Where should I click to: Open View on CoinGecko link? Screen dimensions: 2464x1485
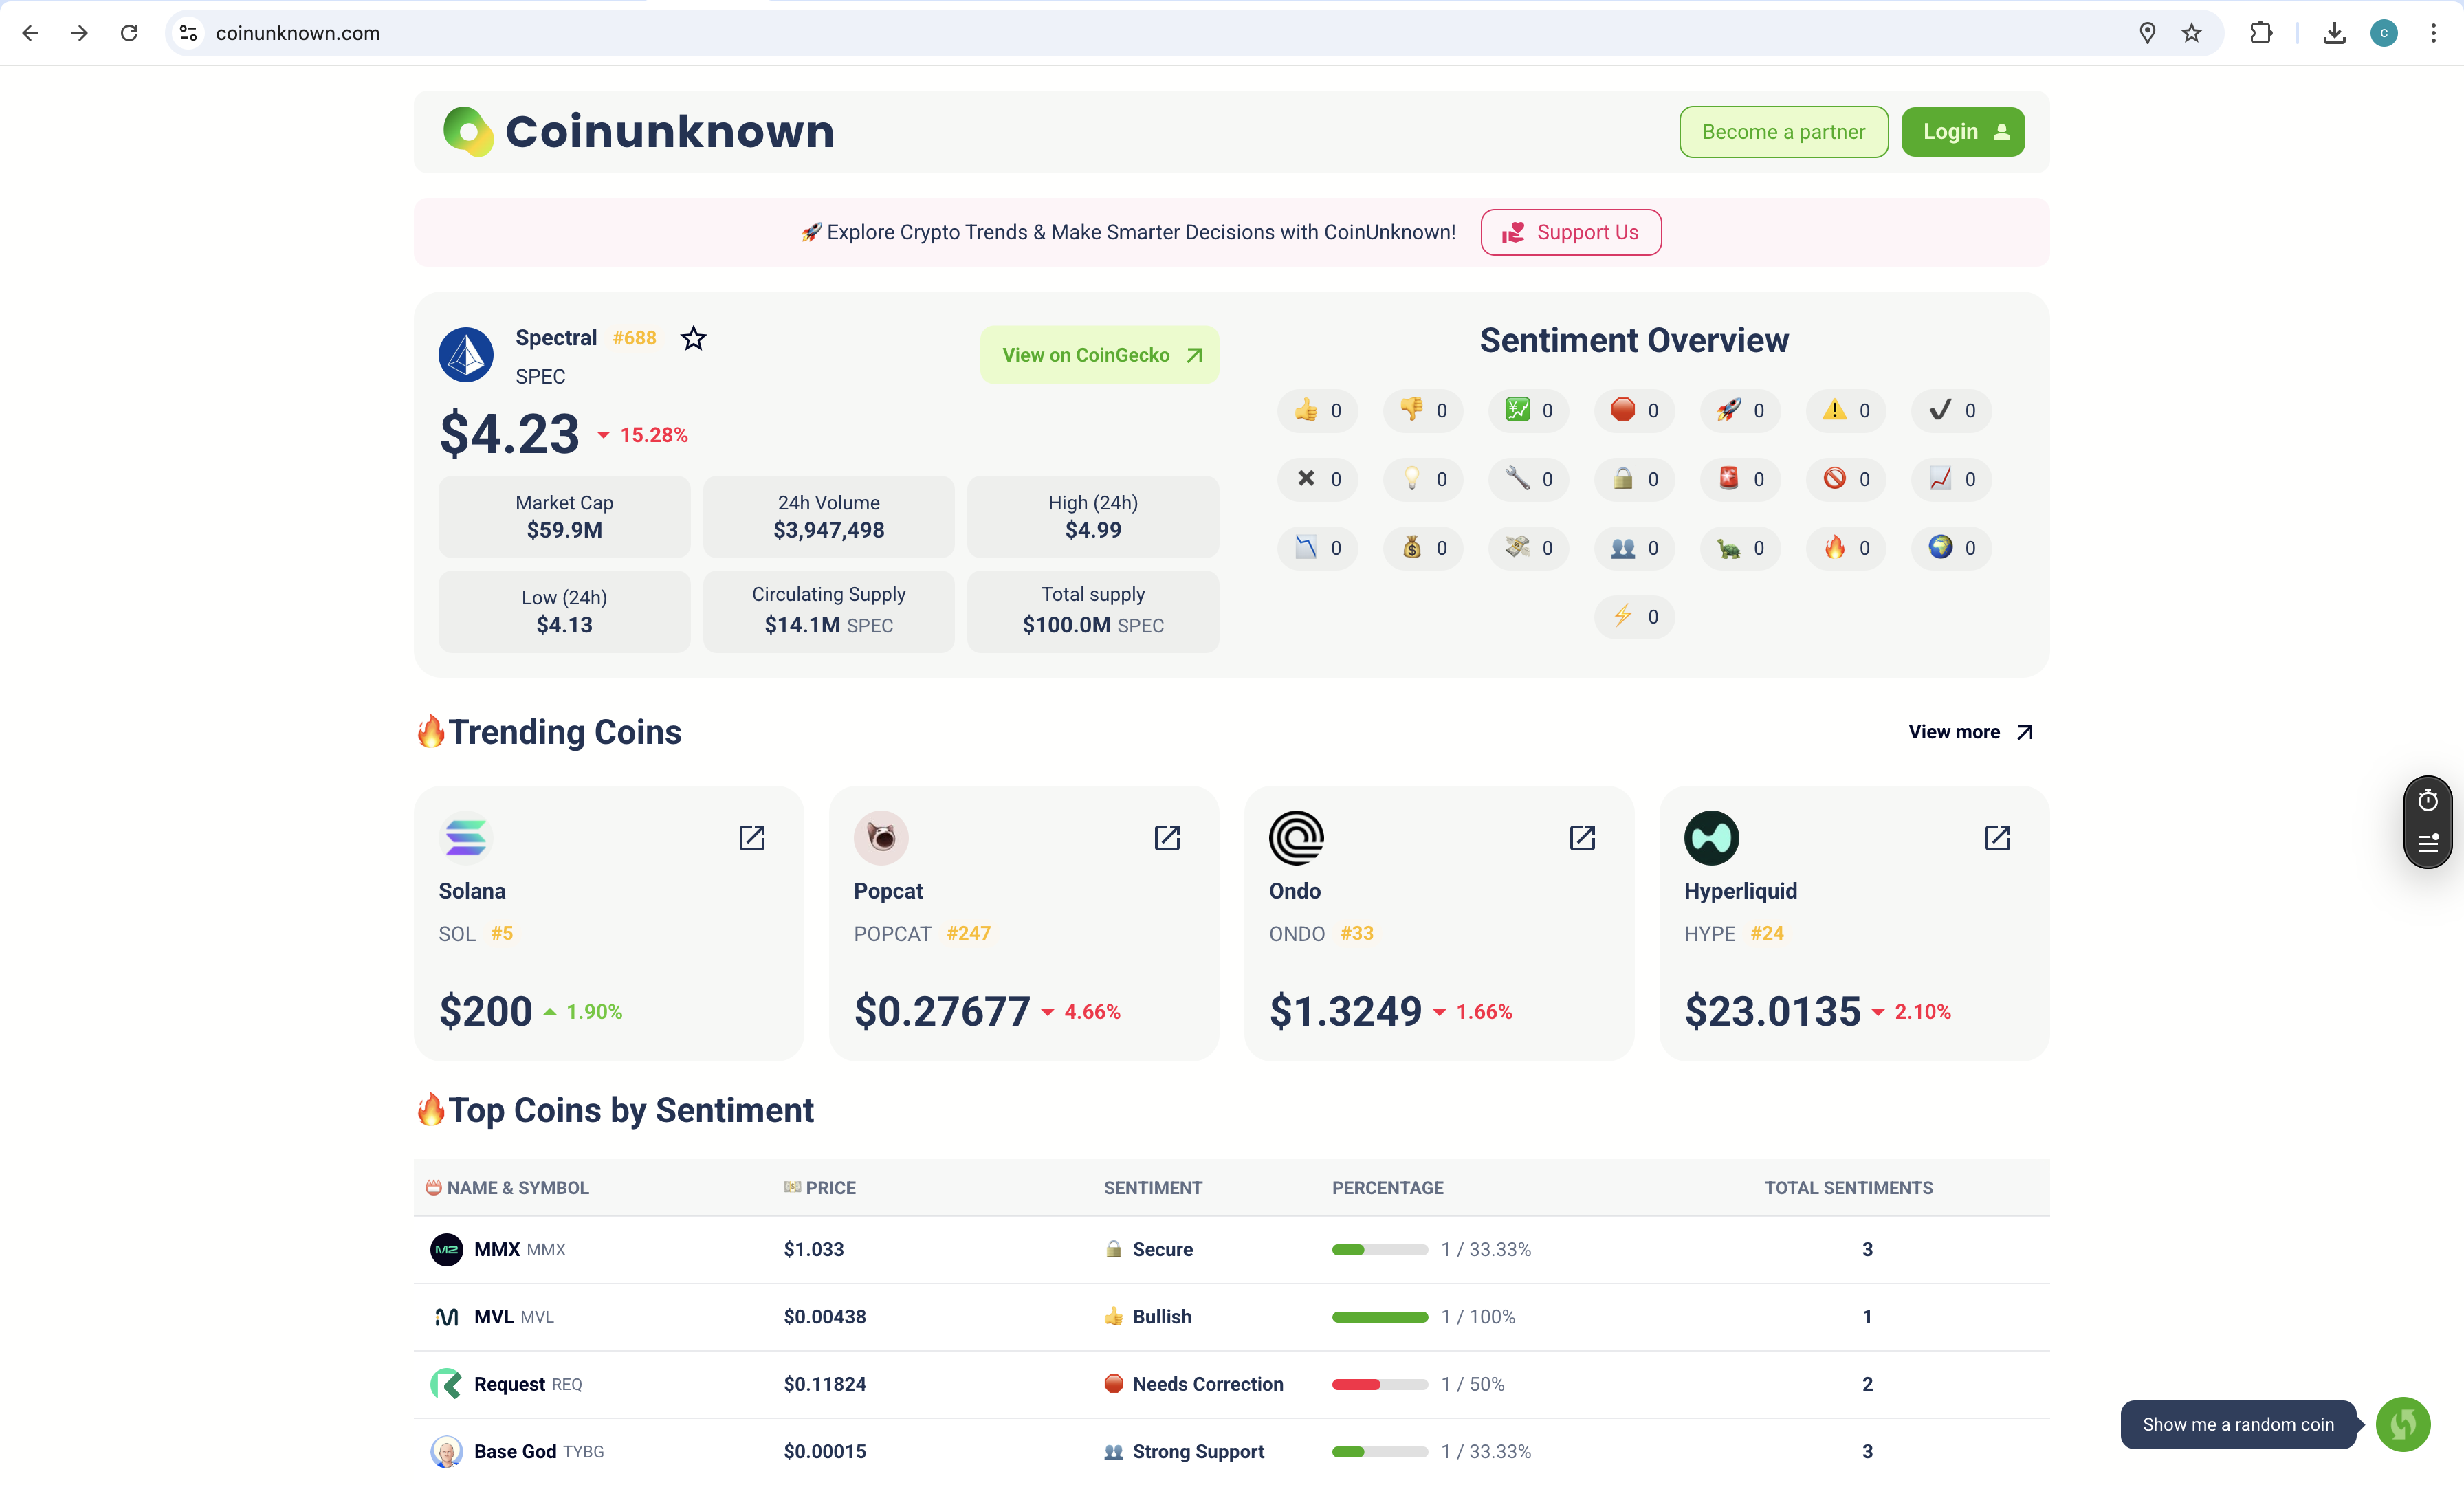click(x=1099, y=355)
